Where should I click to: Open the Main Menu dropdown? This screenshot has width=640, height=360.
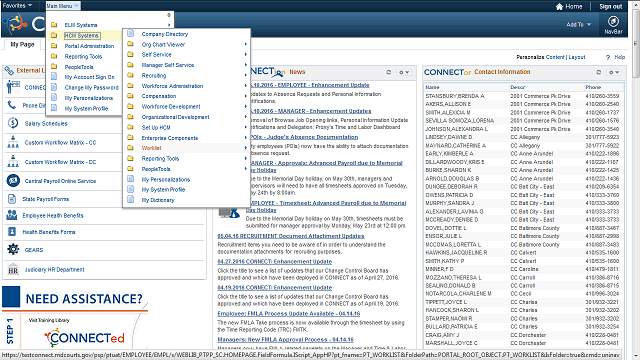(62, 6)
